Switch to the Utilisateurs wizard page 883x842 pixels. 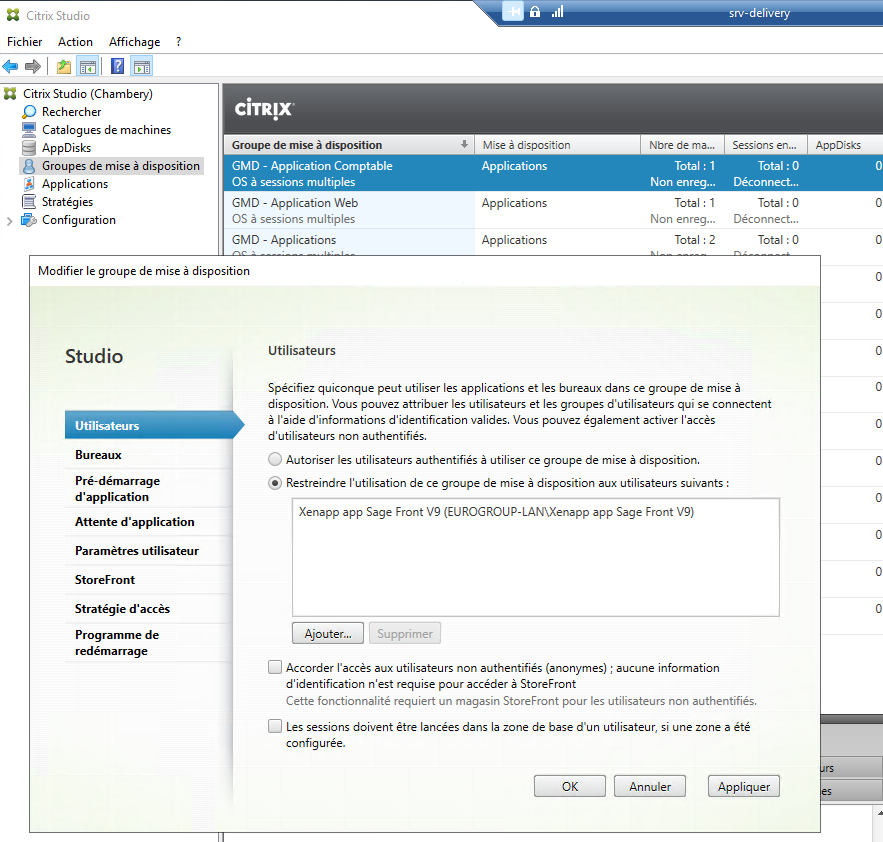[x=149, y=425]
